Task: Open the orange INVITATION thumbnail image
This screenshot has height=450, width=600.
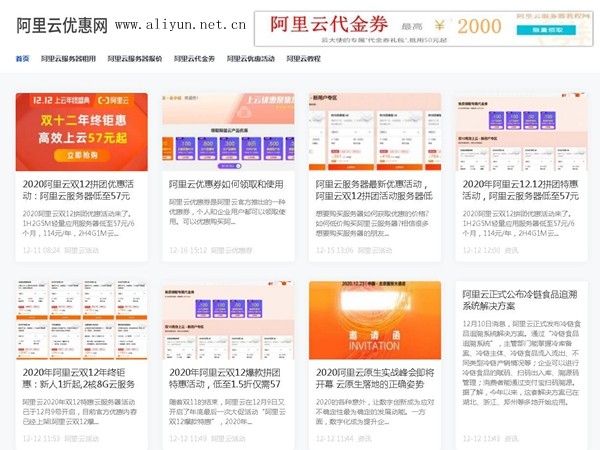Action: click(375, 320)
